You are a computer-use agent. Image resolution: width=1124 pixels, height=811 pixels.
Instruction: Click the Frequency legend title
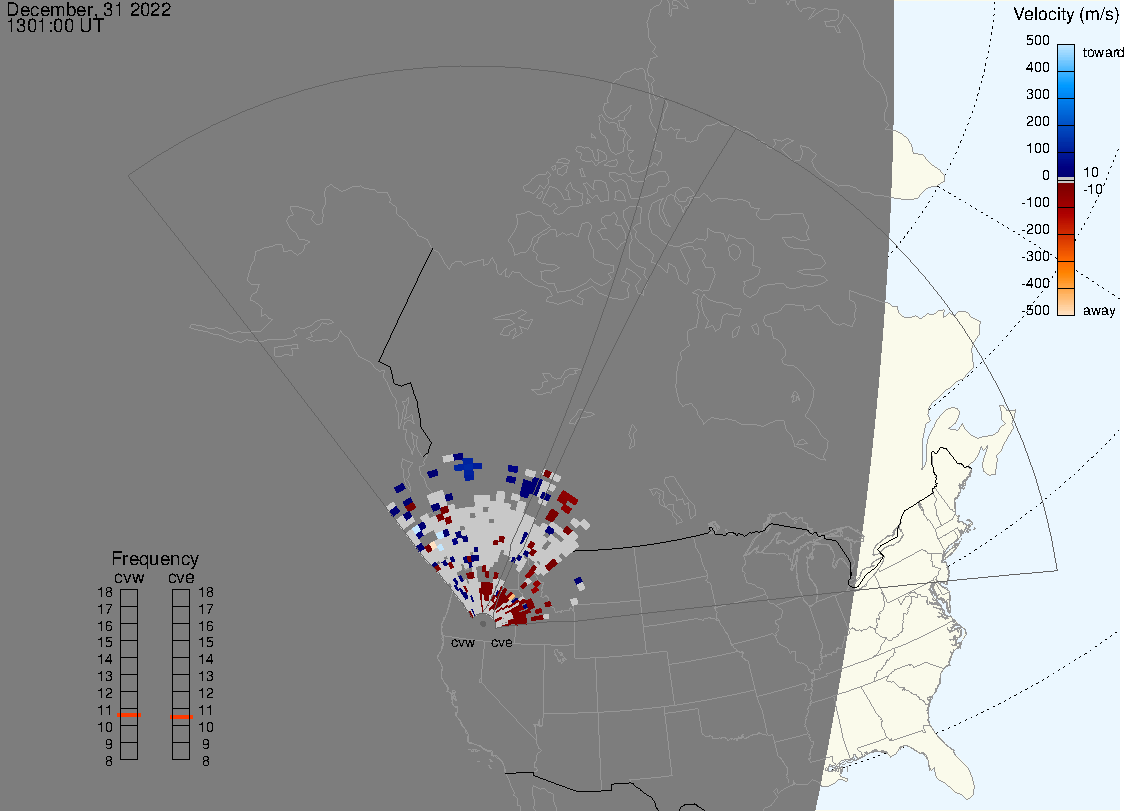coord(155,559)
